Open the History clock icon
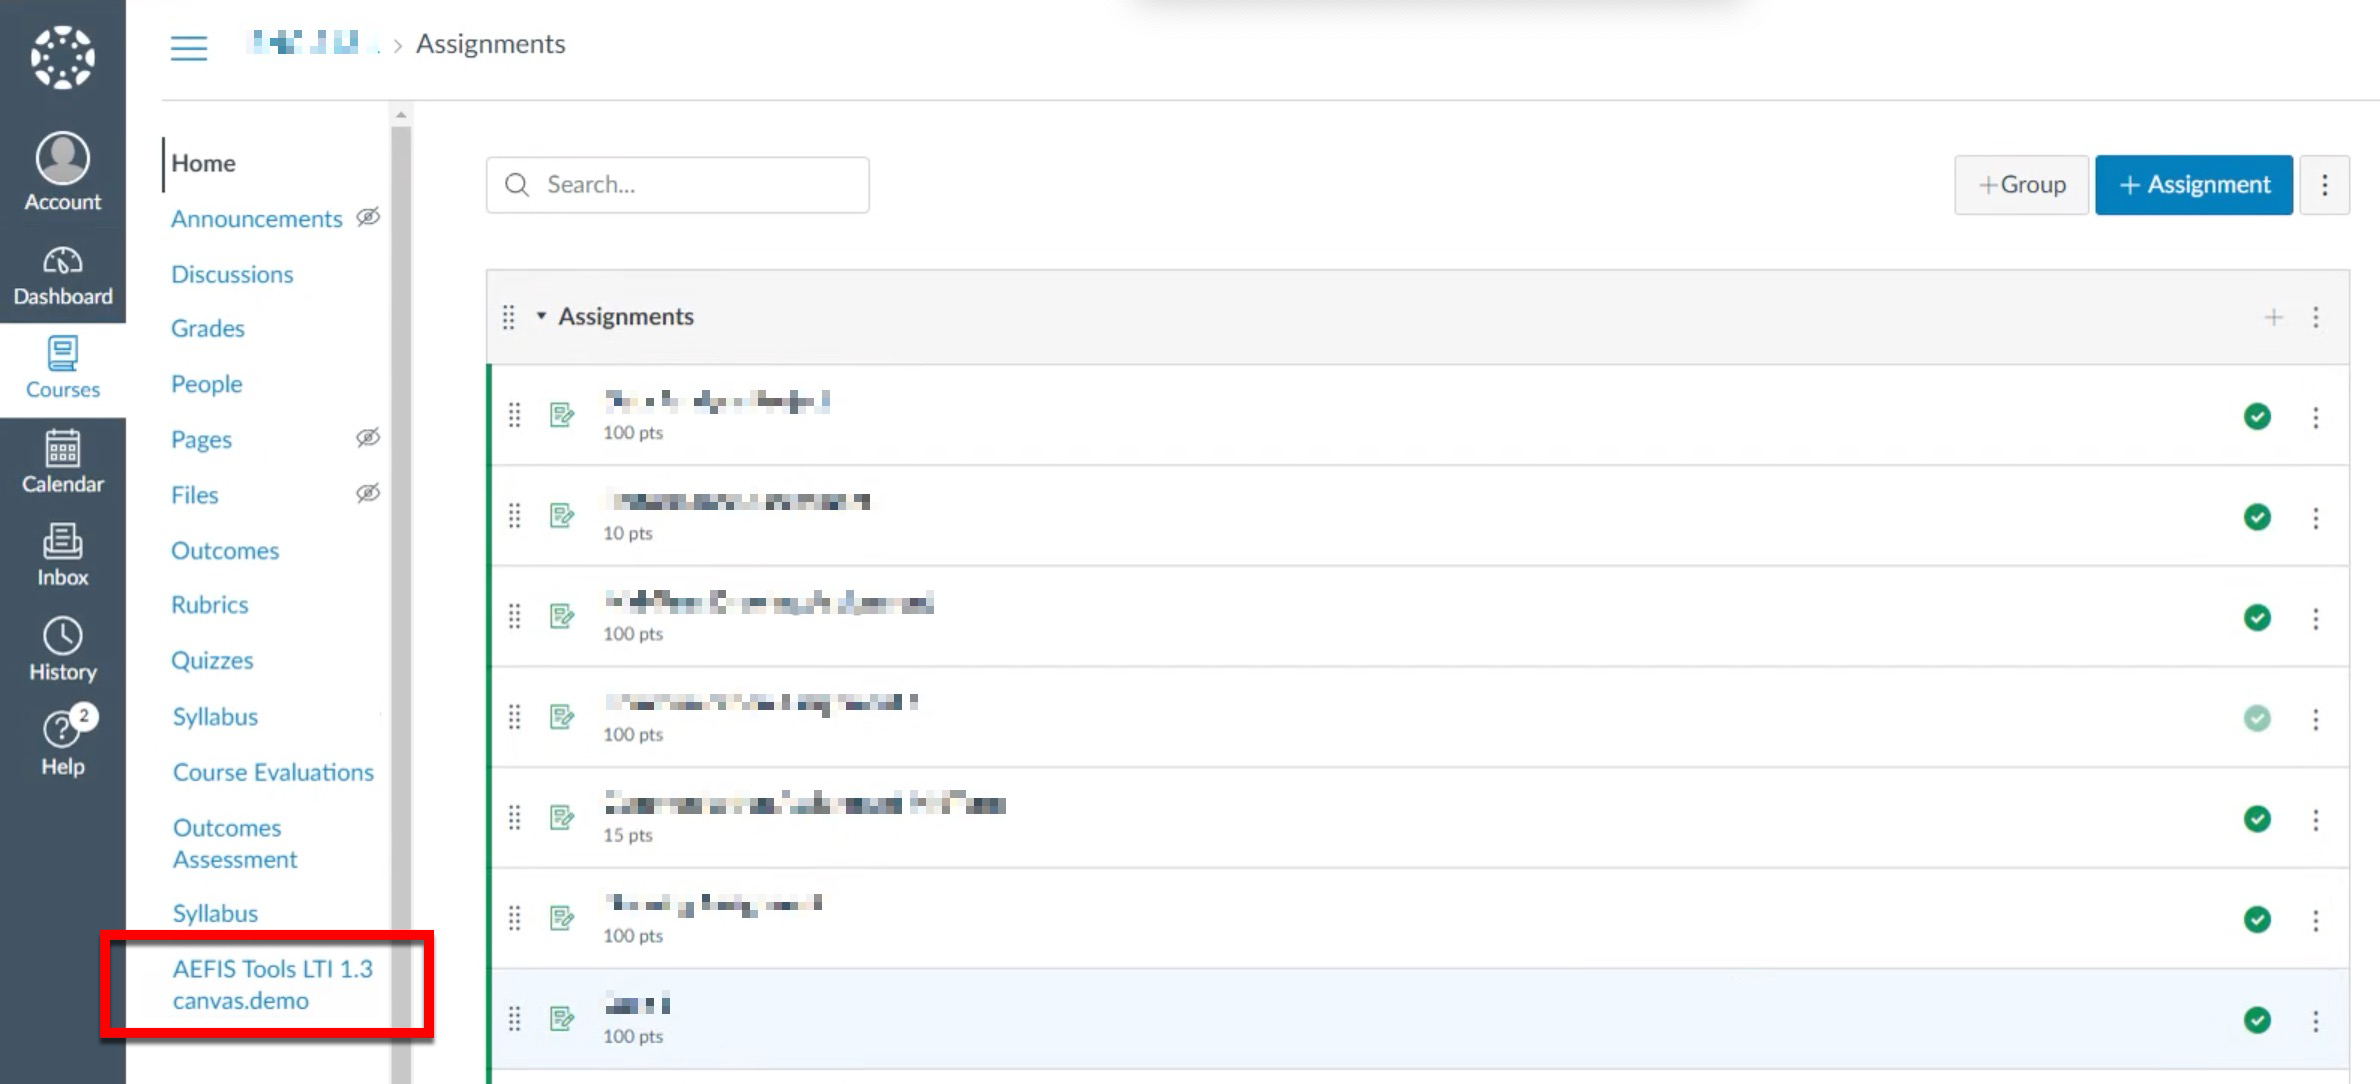The height and width of the screenshot is (1084, 2380). [x=62, y=649]
